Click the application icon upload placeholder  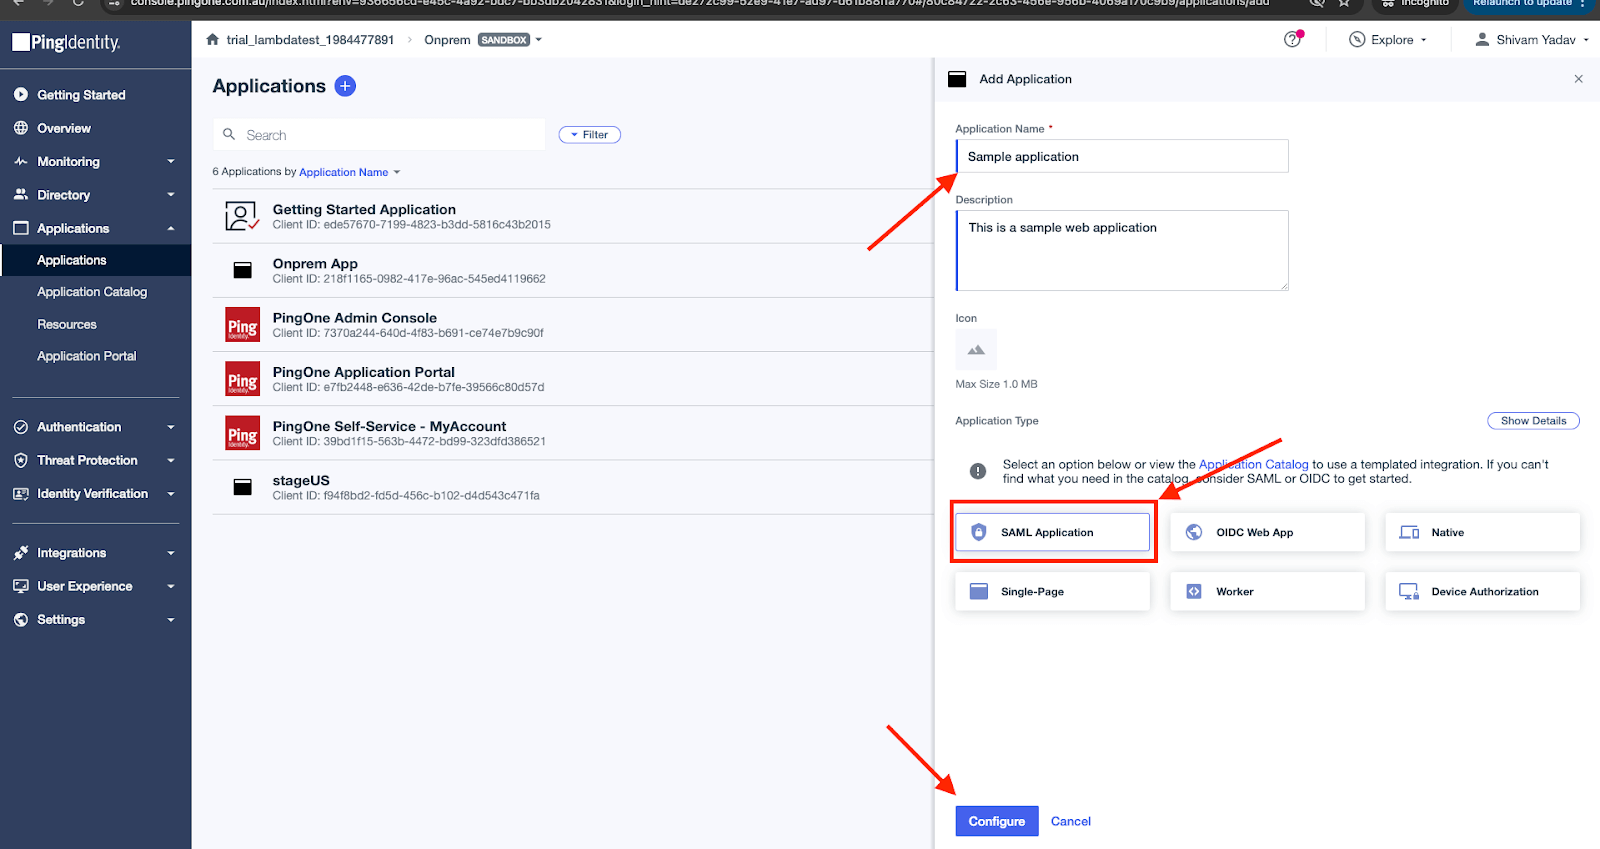coord(976,350)
